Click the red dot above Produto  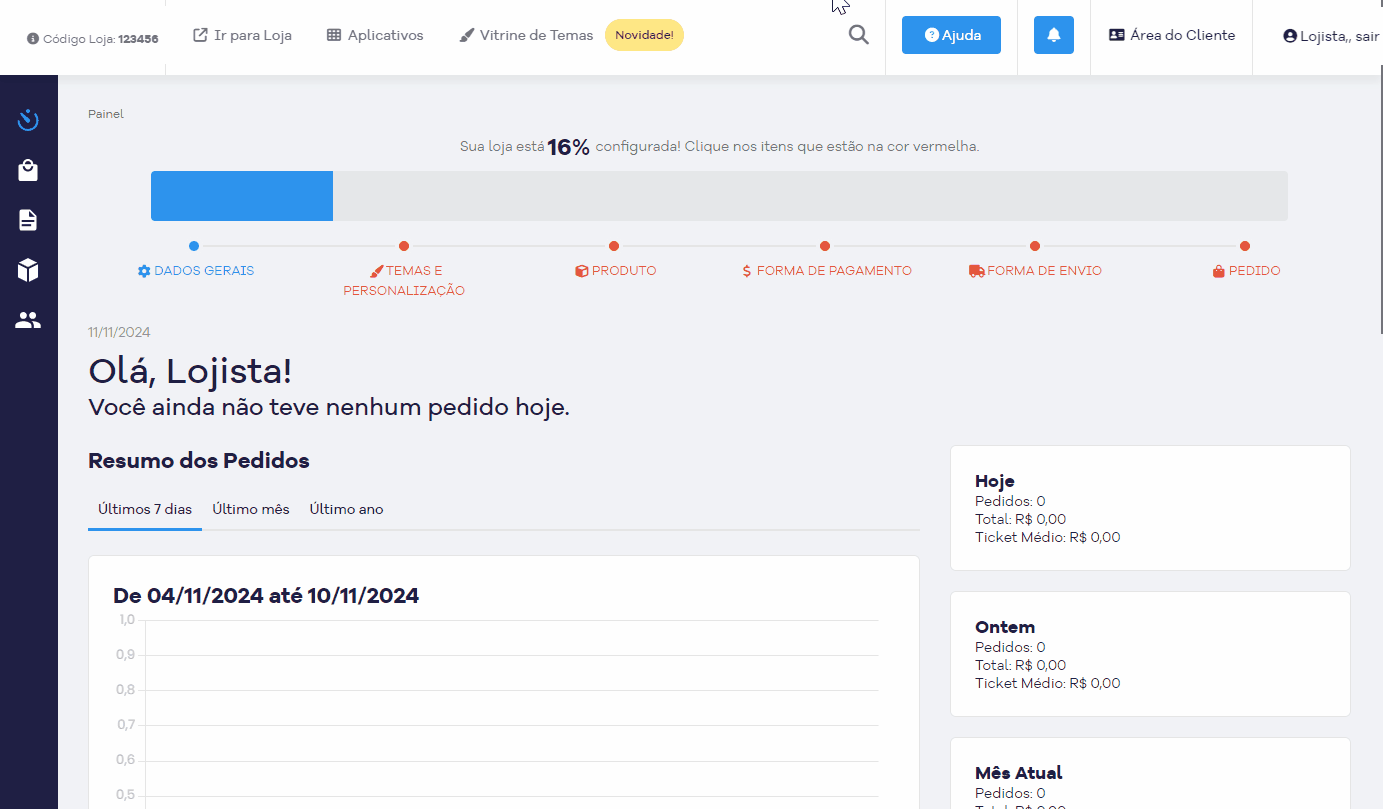coord(614,246)
